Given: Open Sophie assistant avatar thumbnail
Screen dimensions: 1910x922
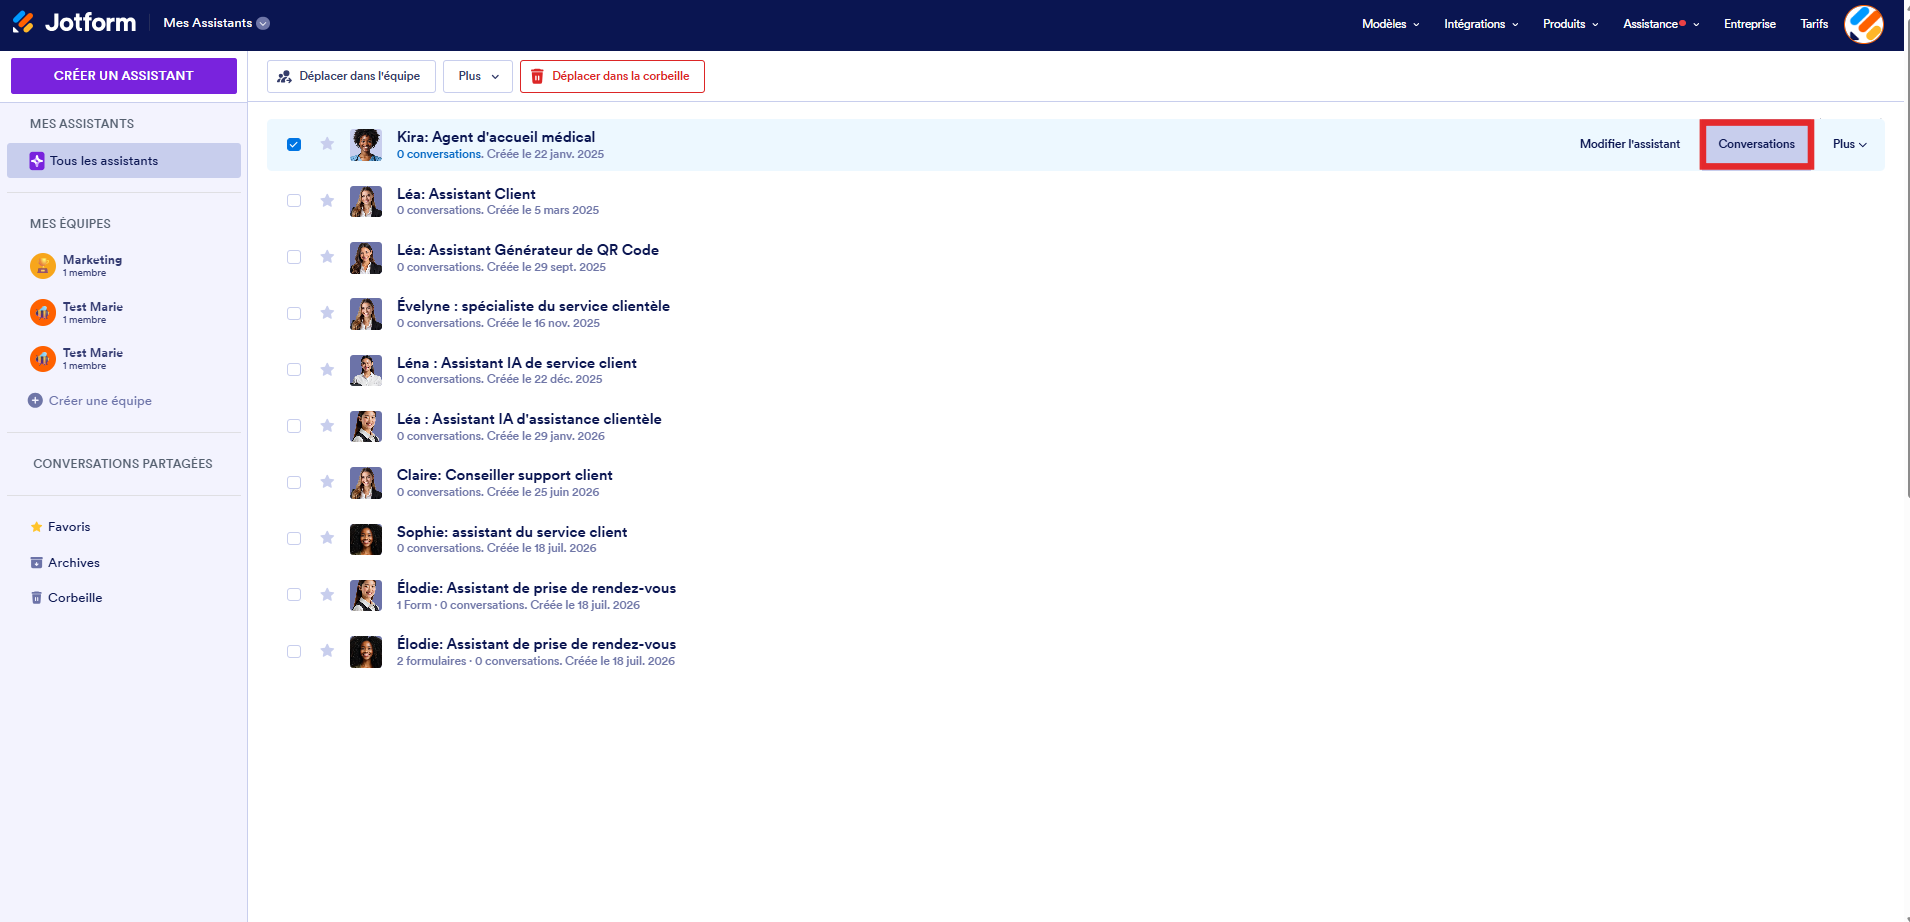Looking at the screenshot, I should 366,539.
